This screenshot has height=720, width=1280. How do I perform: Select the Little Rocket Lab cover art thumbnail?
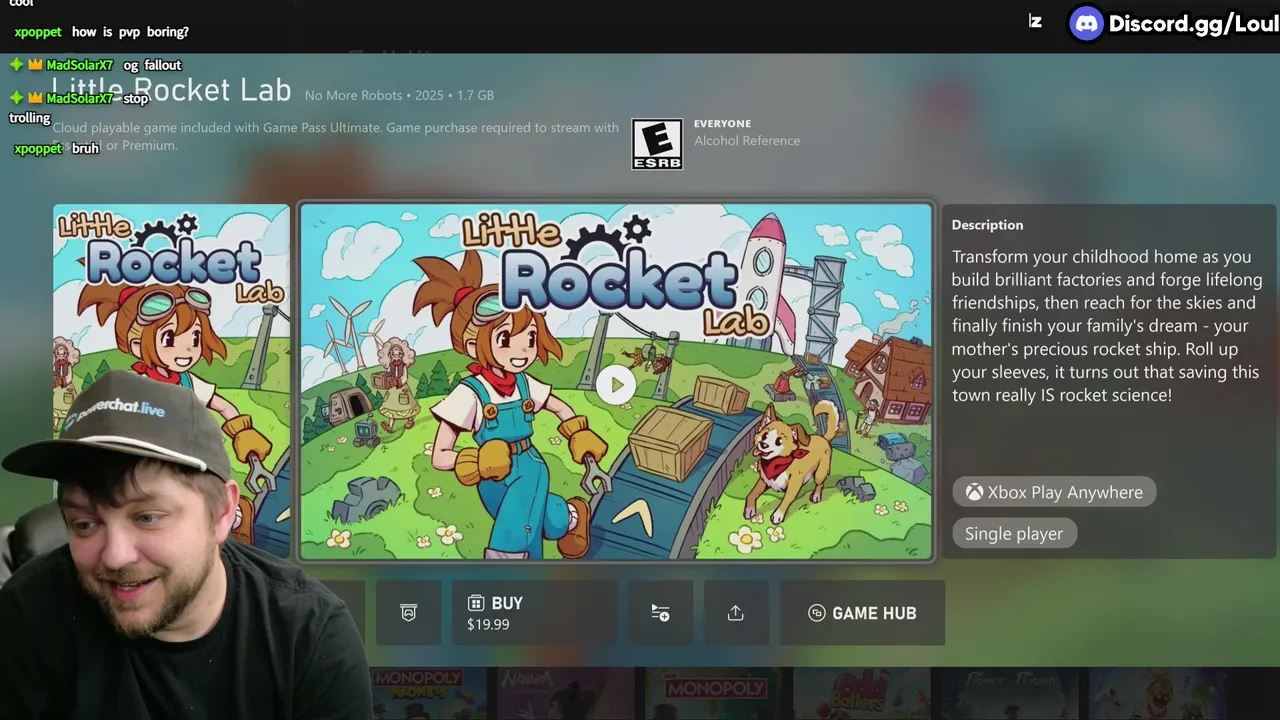tap(171, 381)
